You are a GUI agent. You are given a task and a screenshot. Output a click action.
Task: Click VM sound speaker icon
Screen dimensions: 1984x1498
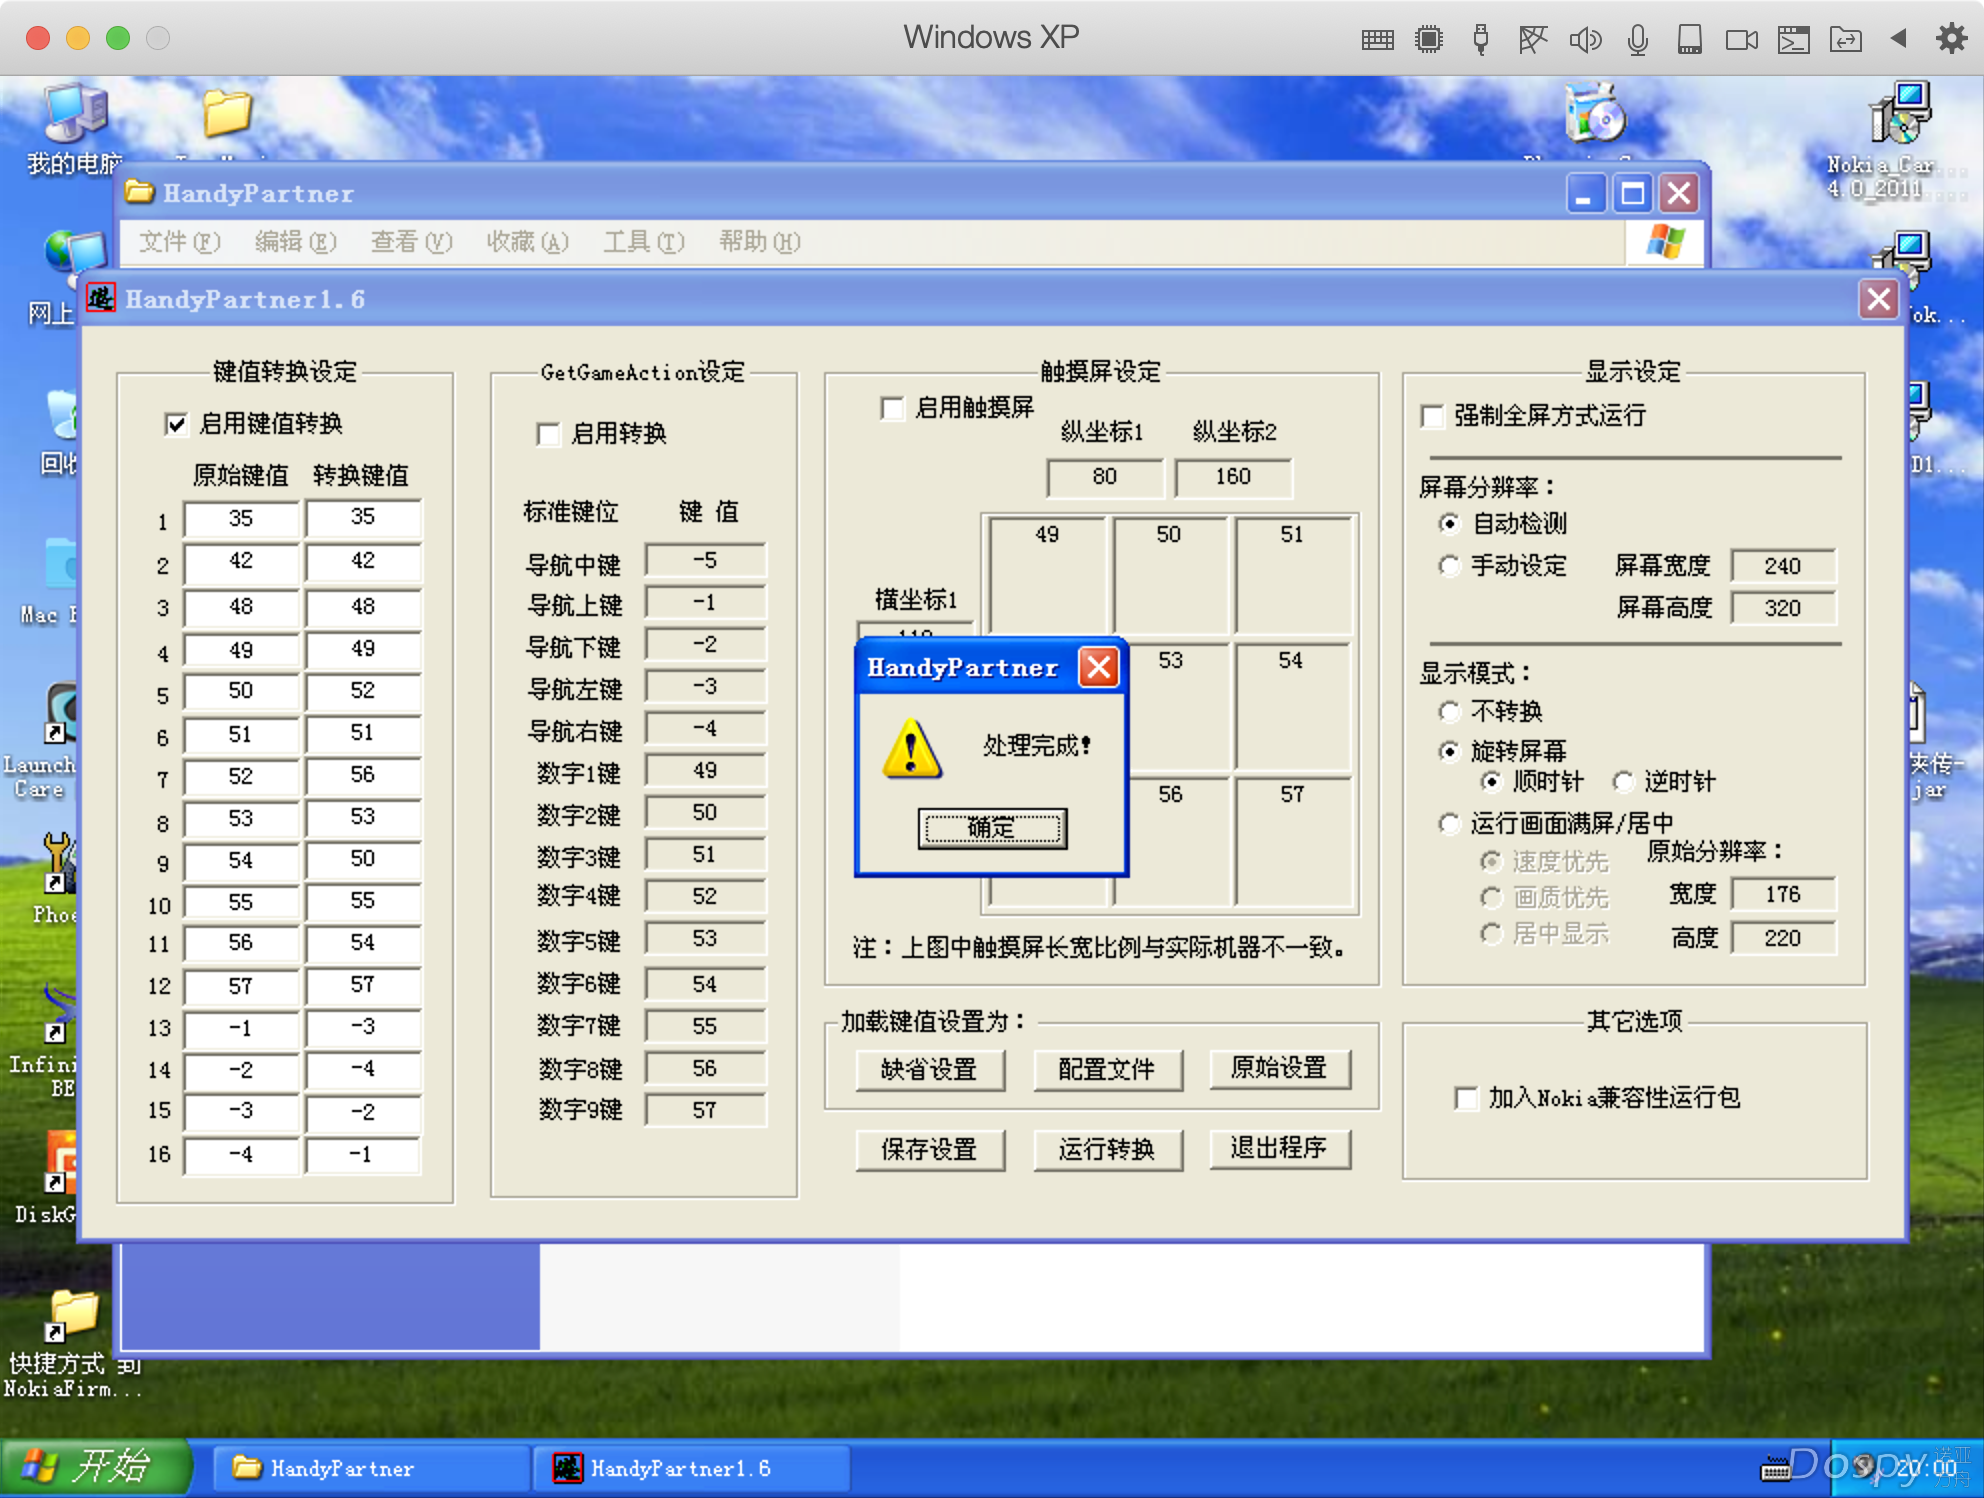pos(1585,40)
